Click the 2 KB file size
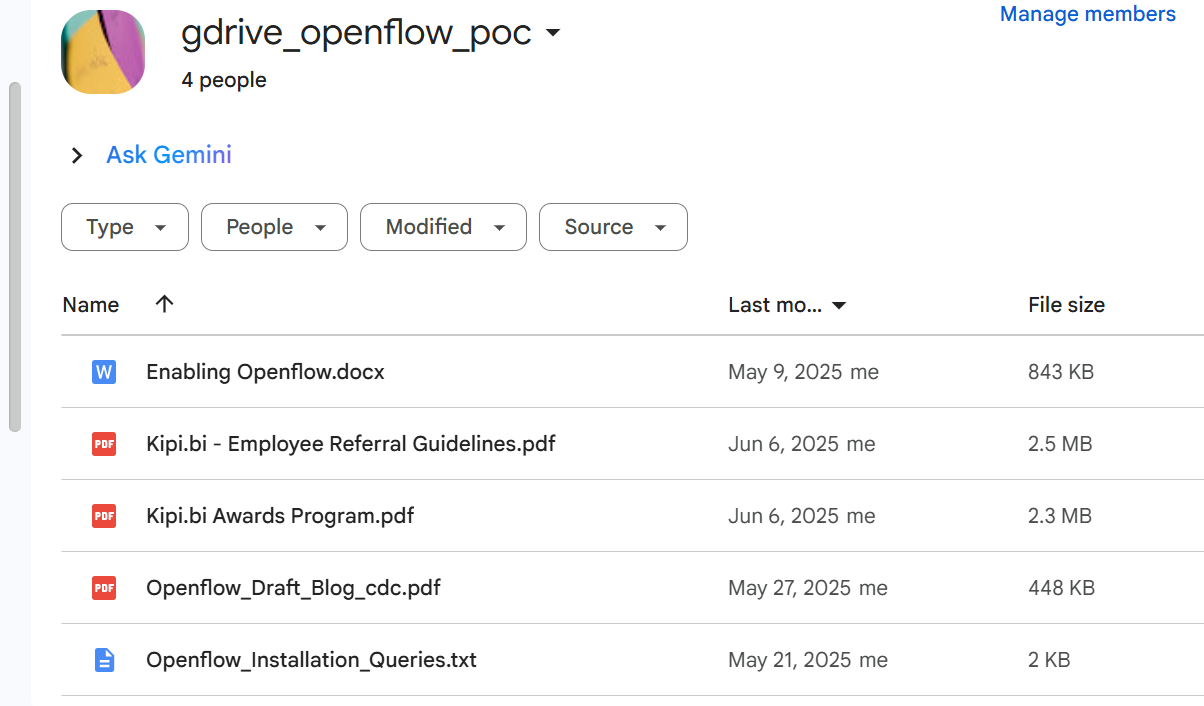This screenshot has width=1204, height=706. point(1049,660)
